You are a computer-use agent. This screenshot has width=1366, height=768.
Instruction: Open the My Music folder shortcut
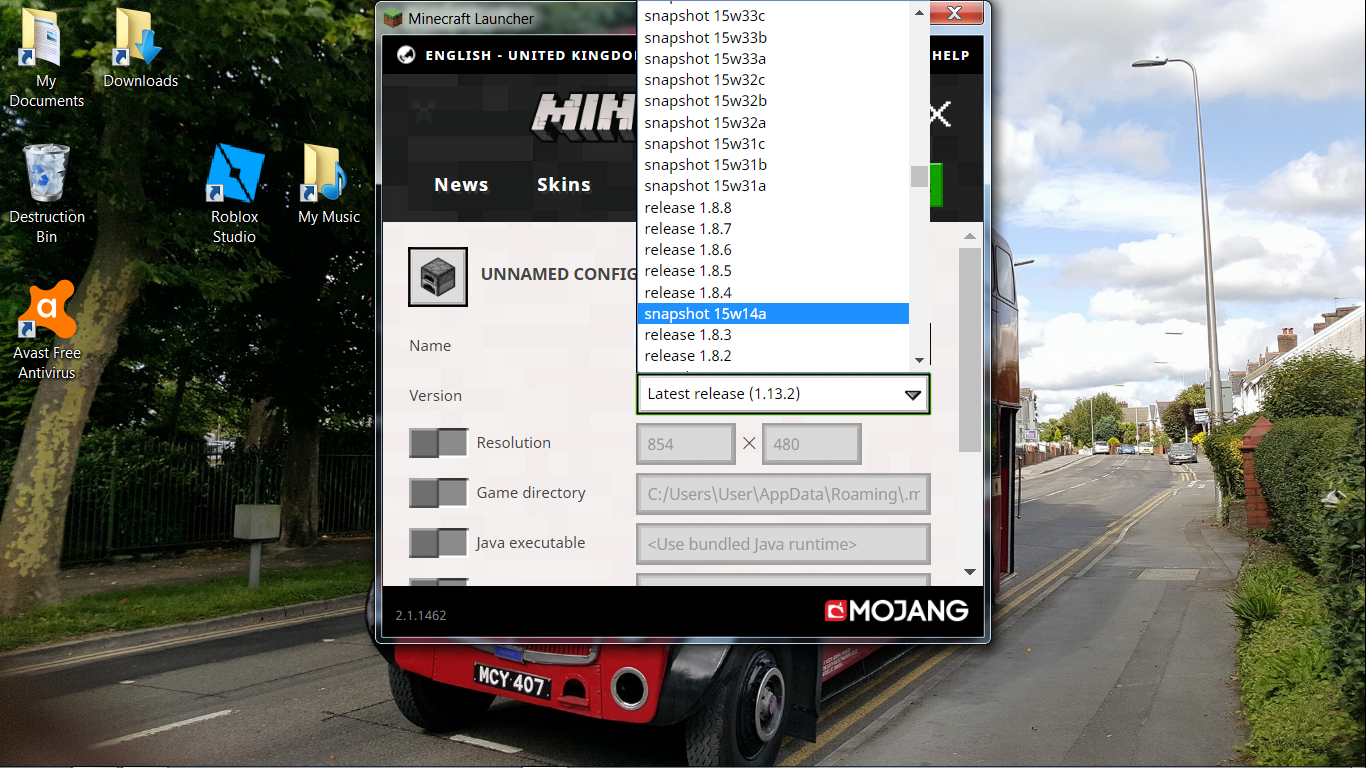(328, 184)
